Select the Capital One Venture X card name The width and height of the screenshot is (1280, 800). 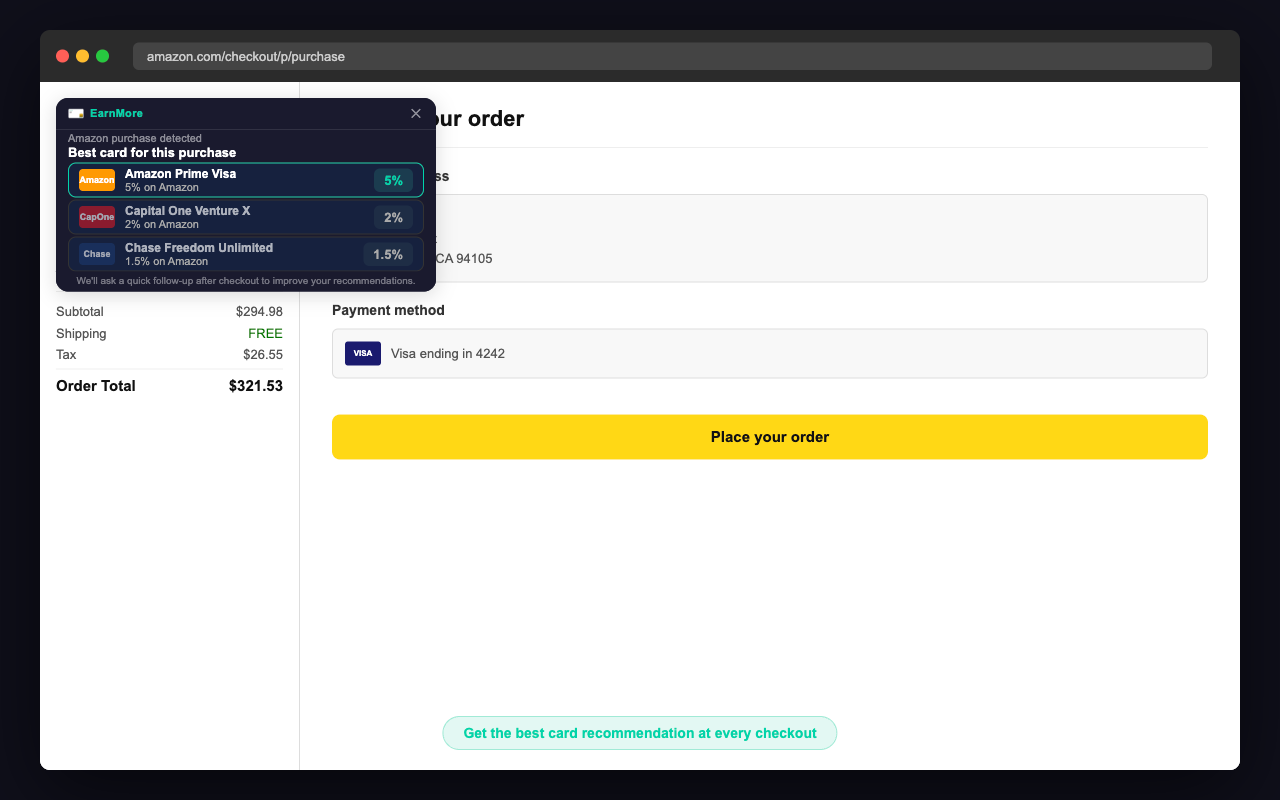tap(188, 211)
